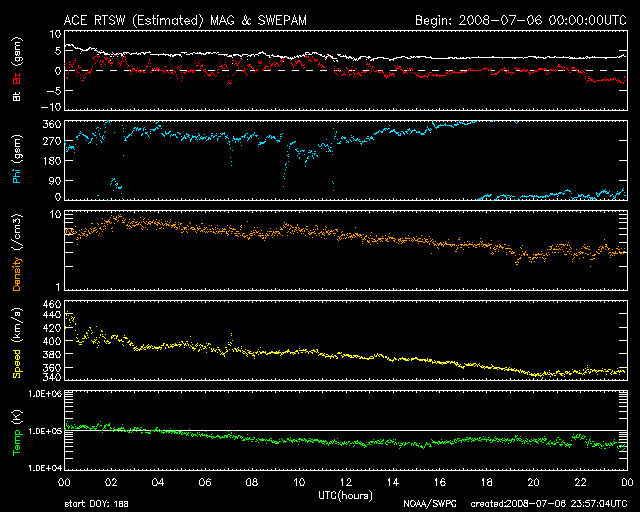Screen dimensions: 640x512
Task: Click the 18 hour label on time axis
Action: (x=487, y=482)
